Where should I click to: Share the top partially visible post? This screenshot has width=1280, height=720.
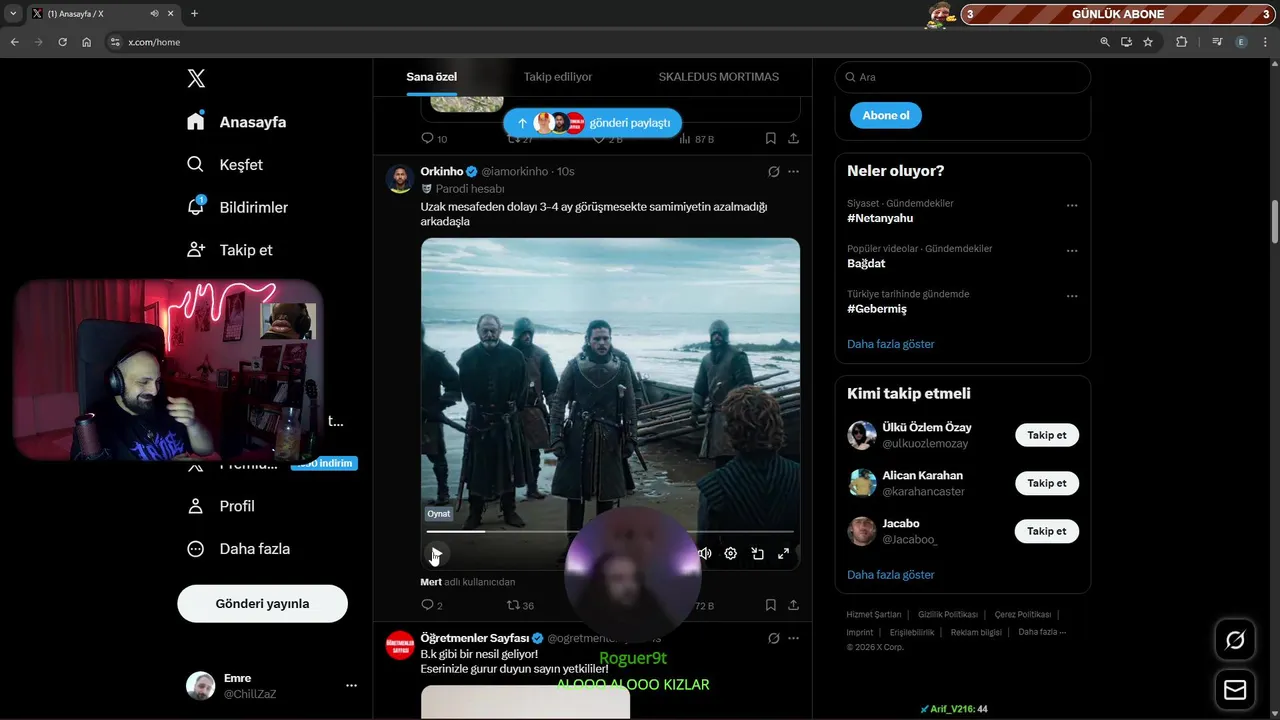pos(793,139)
